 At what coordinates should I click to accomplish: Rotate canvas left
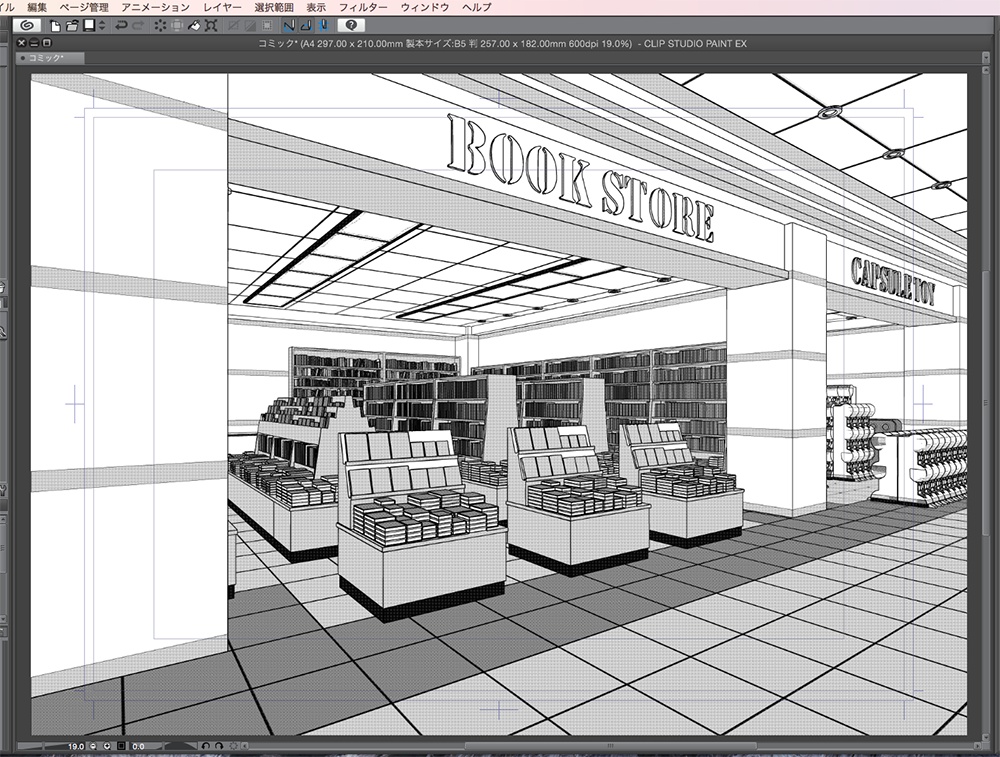point(205,746)
